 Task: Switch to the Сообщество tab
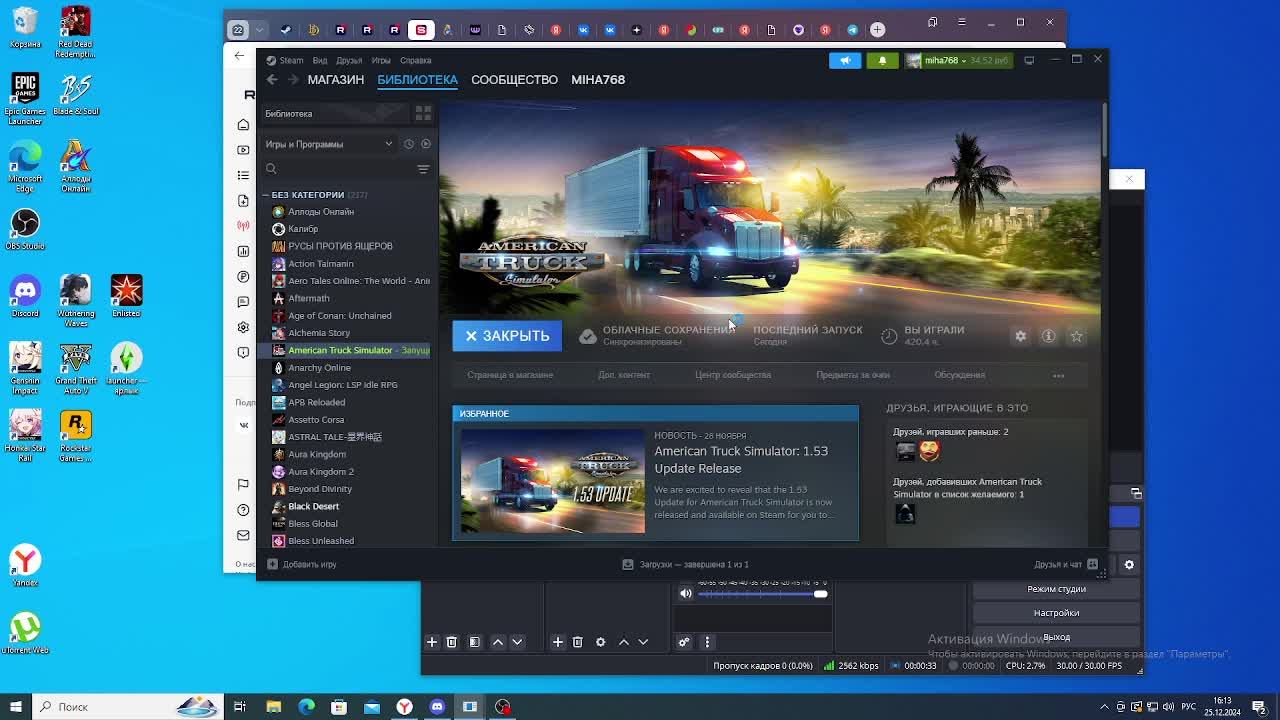click(x=514, y=79)
